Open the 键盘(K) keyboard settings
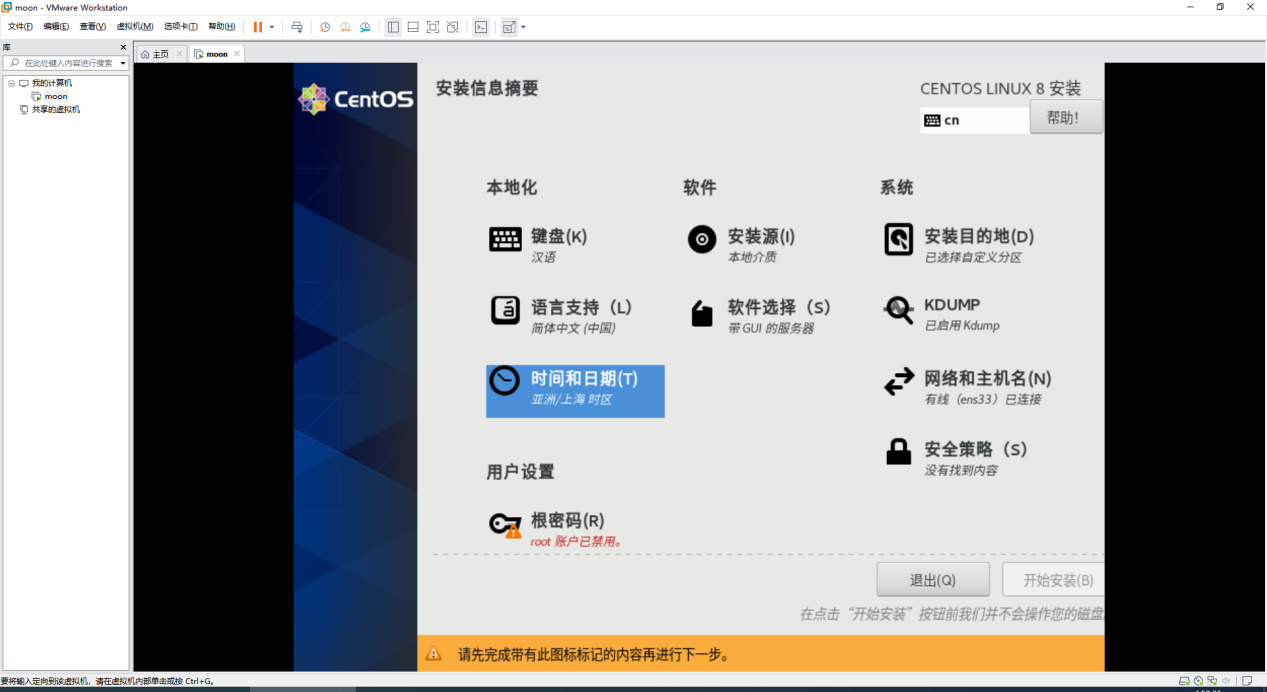The width and height of the screenshot is (1267, 692). (x=538, y=244)
